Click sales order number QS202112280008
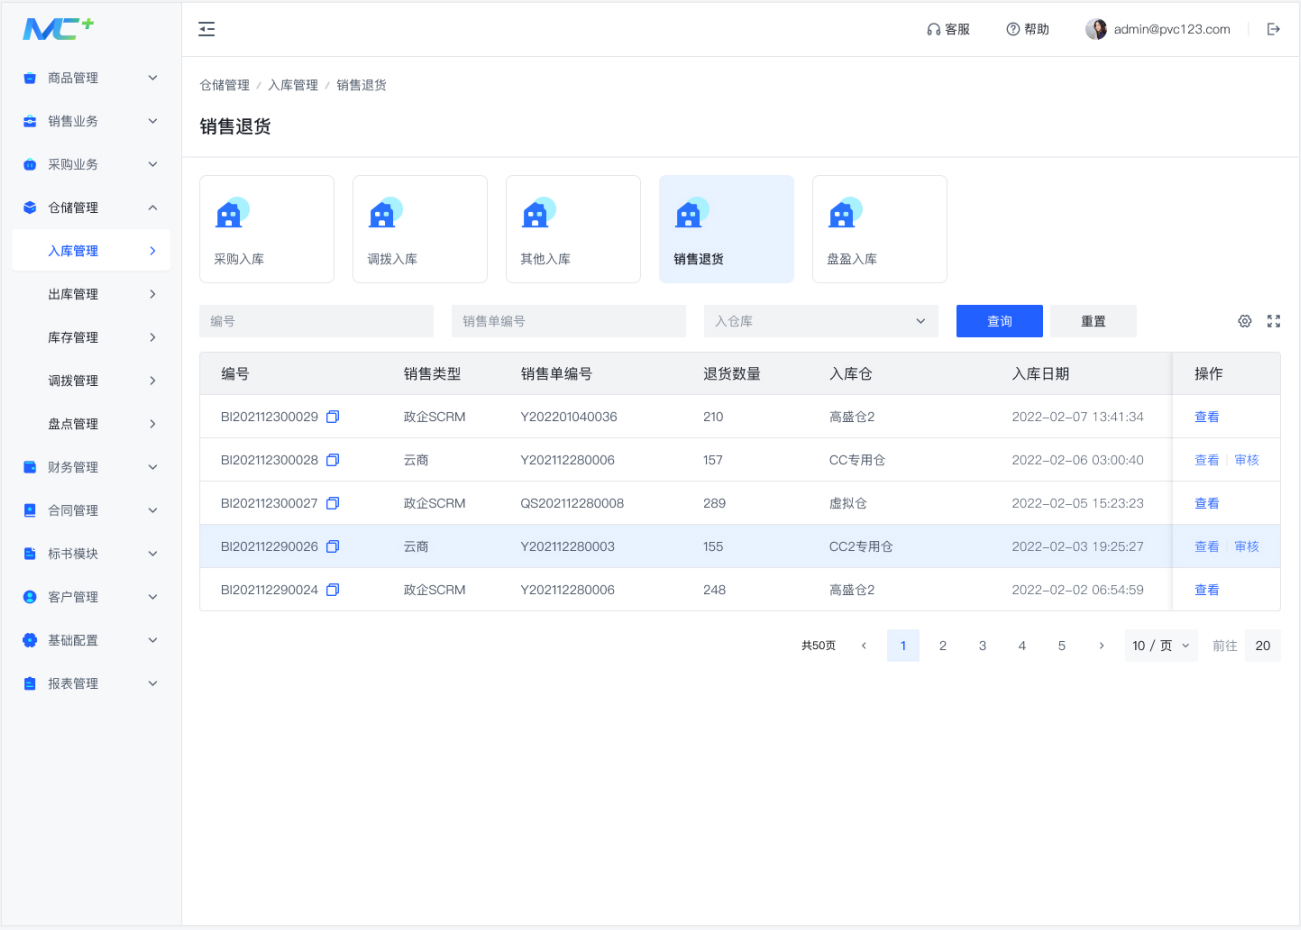The image size is (1301, 930). click(572, 503)
